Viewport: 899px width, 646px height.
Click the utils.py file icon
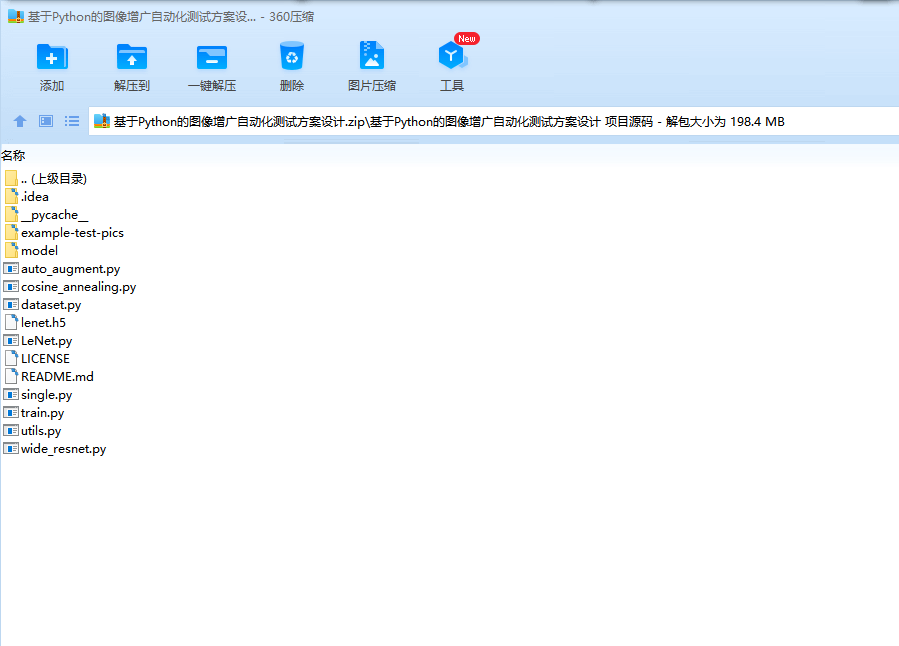point(11,430)
